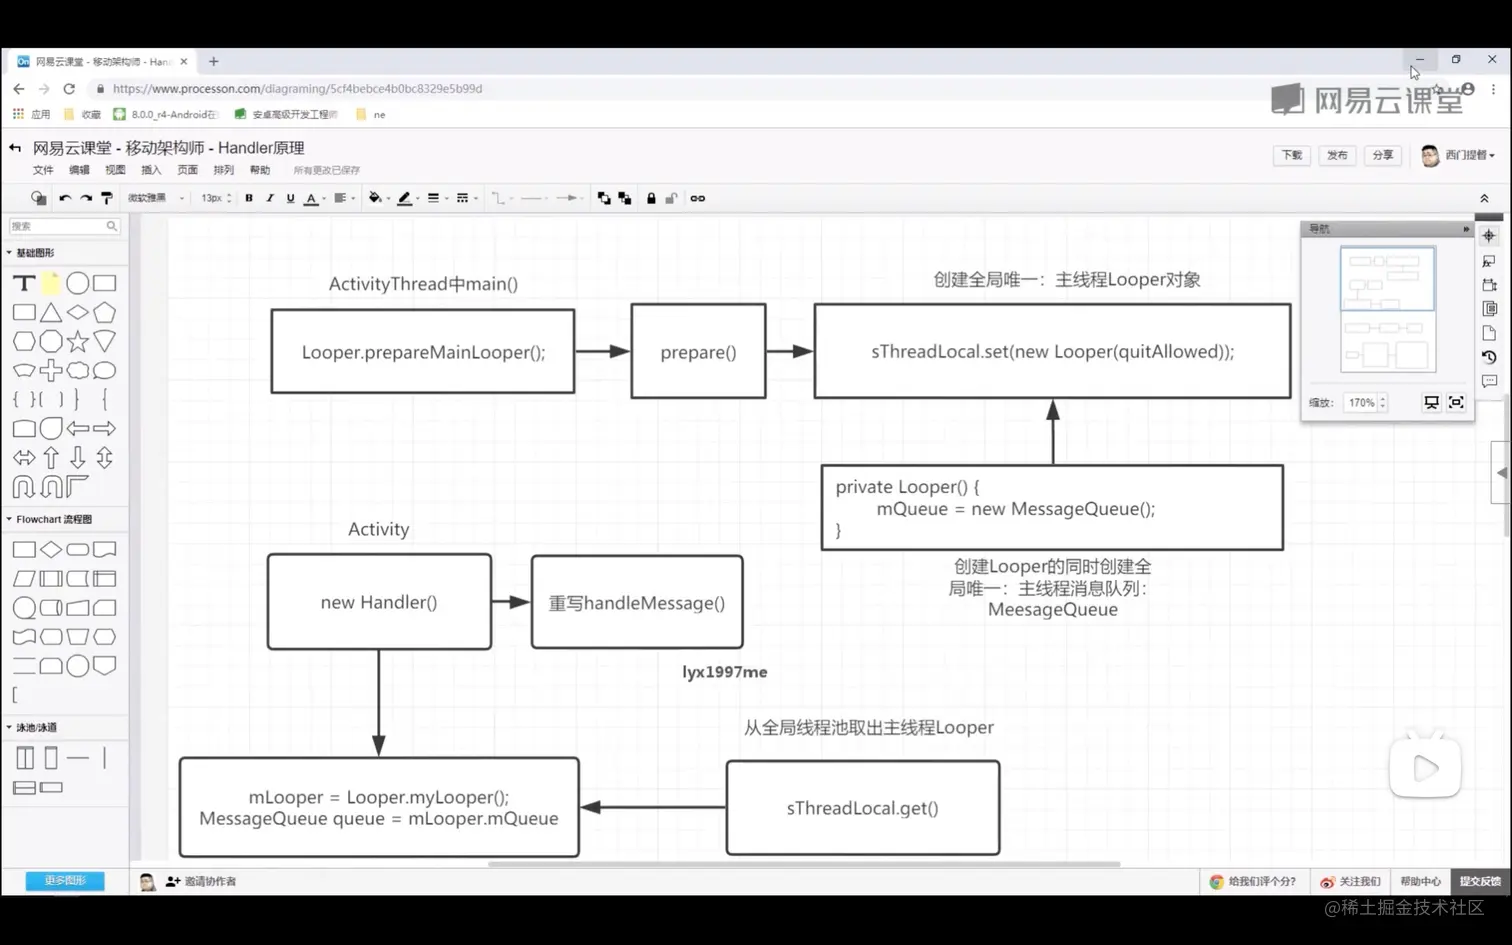1512x945 pixels.
Task: Lock the selected shape
Action: pyautogui.click(x=651, y=198)
